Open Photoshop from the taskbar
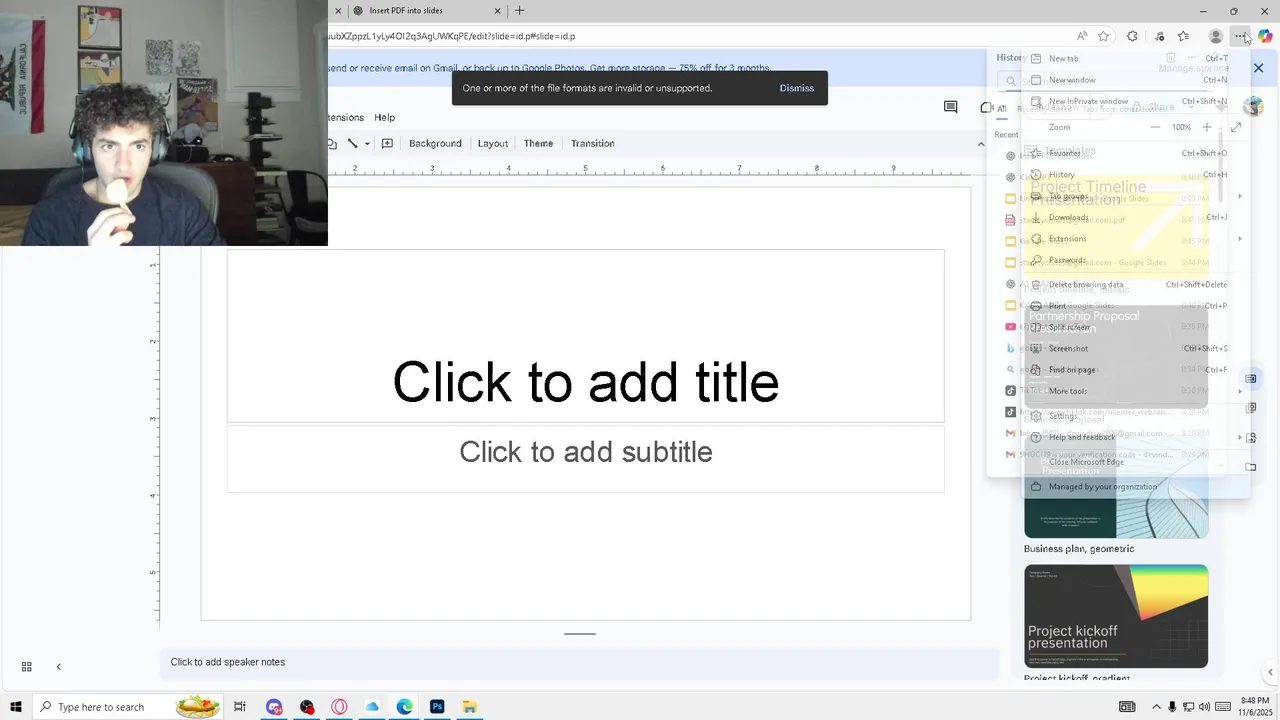Image resolution: width=1280 pixels, height=720 pixels. pyautogui.click(x=437, y=707)
